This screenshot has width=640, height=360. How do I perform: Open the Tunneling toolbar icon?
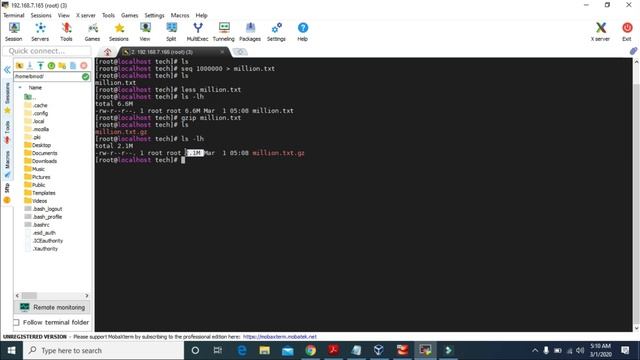pyautogui.click(x=224, y=32)
